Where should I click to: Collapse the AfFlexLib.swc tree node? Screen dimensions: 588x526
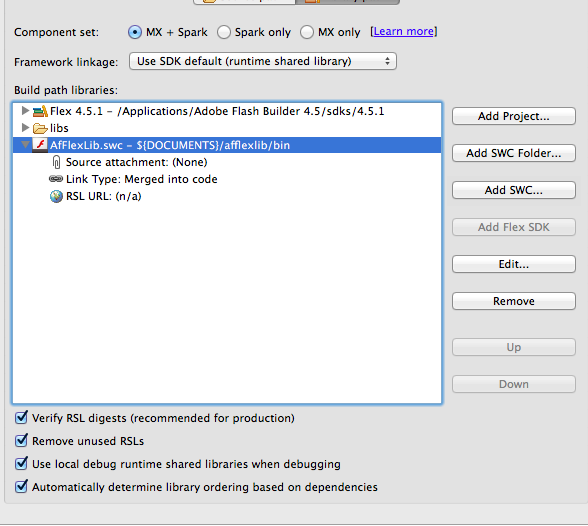tap(25, 145)
